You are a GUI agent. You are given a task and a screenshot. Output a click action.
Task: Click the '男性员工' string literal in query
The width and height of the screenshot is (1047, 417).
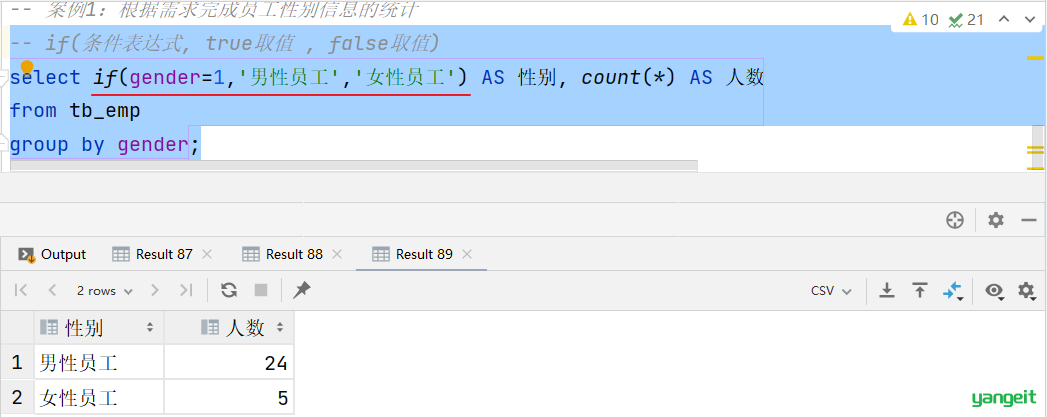288,77
